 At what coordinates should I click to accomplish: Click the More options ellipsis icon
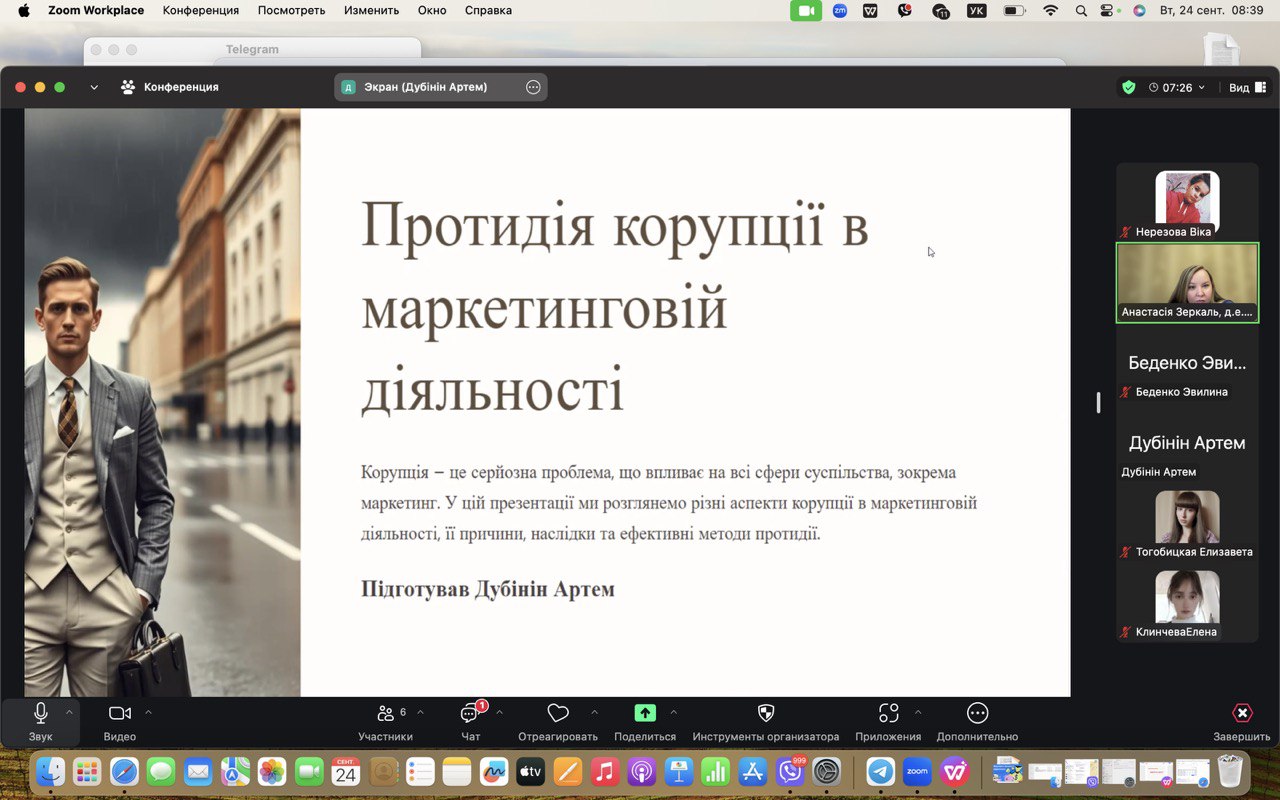click(977, 714)
